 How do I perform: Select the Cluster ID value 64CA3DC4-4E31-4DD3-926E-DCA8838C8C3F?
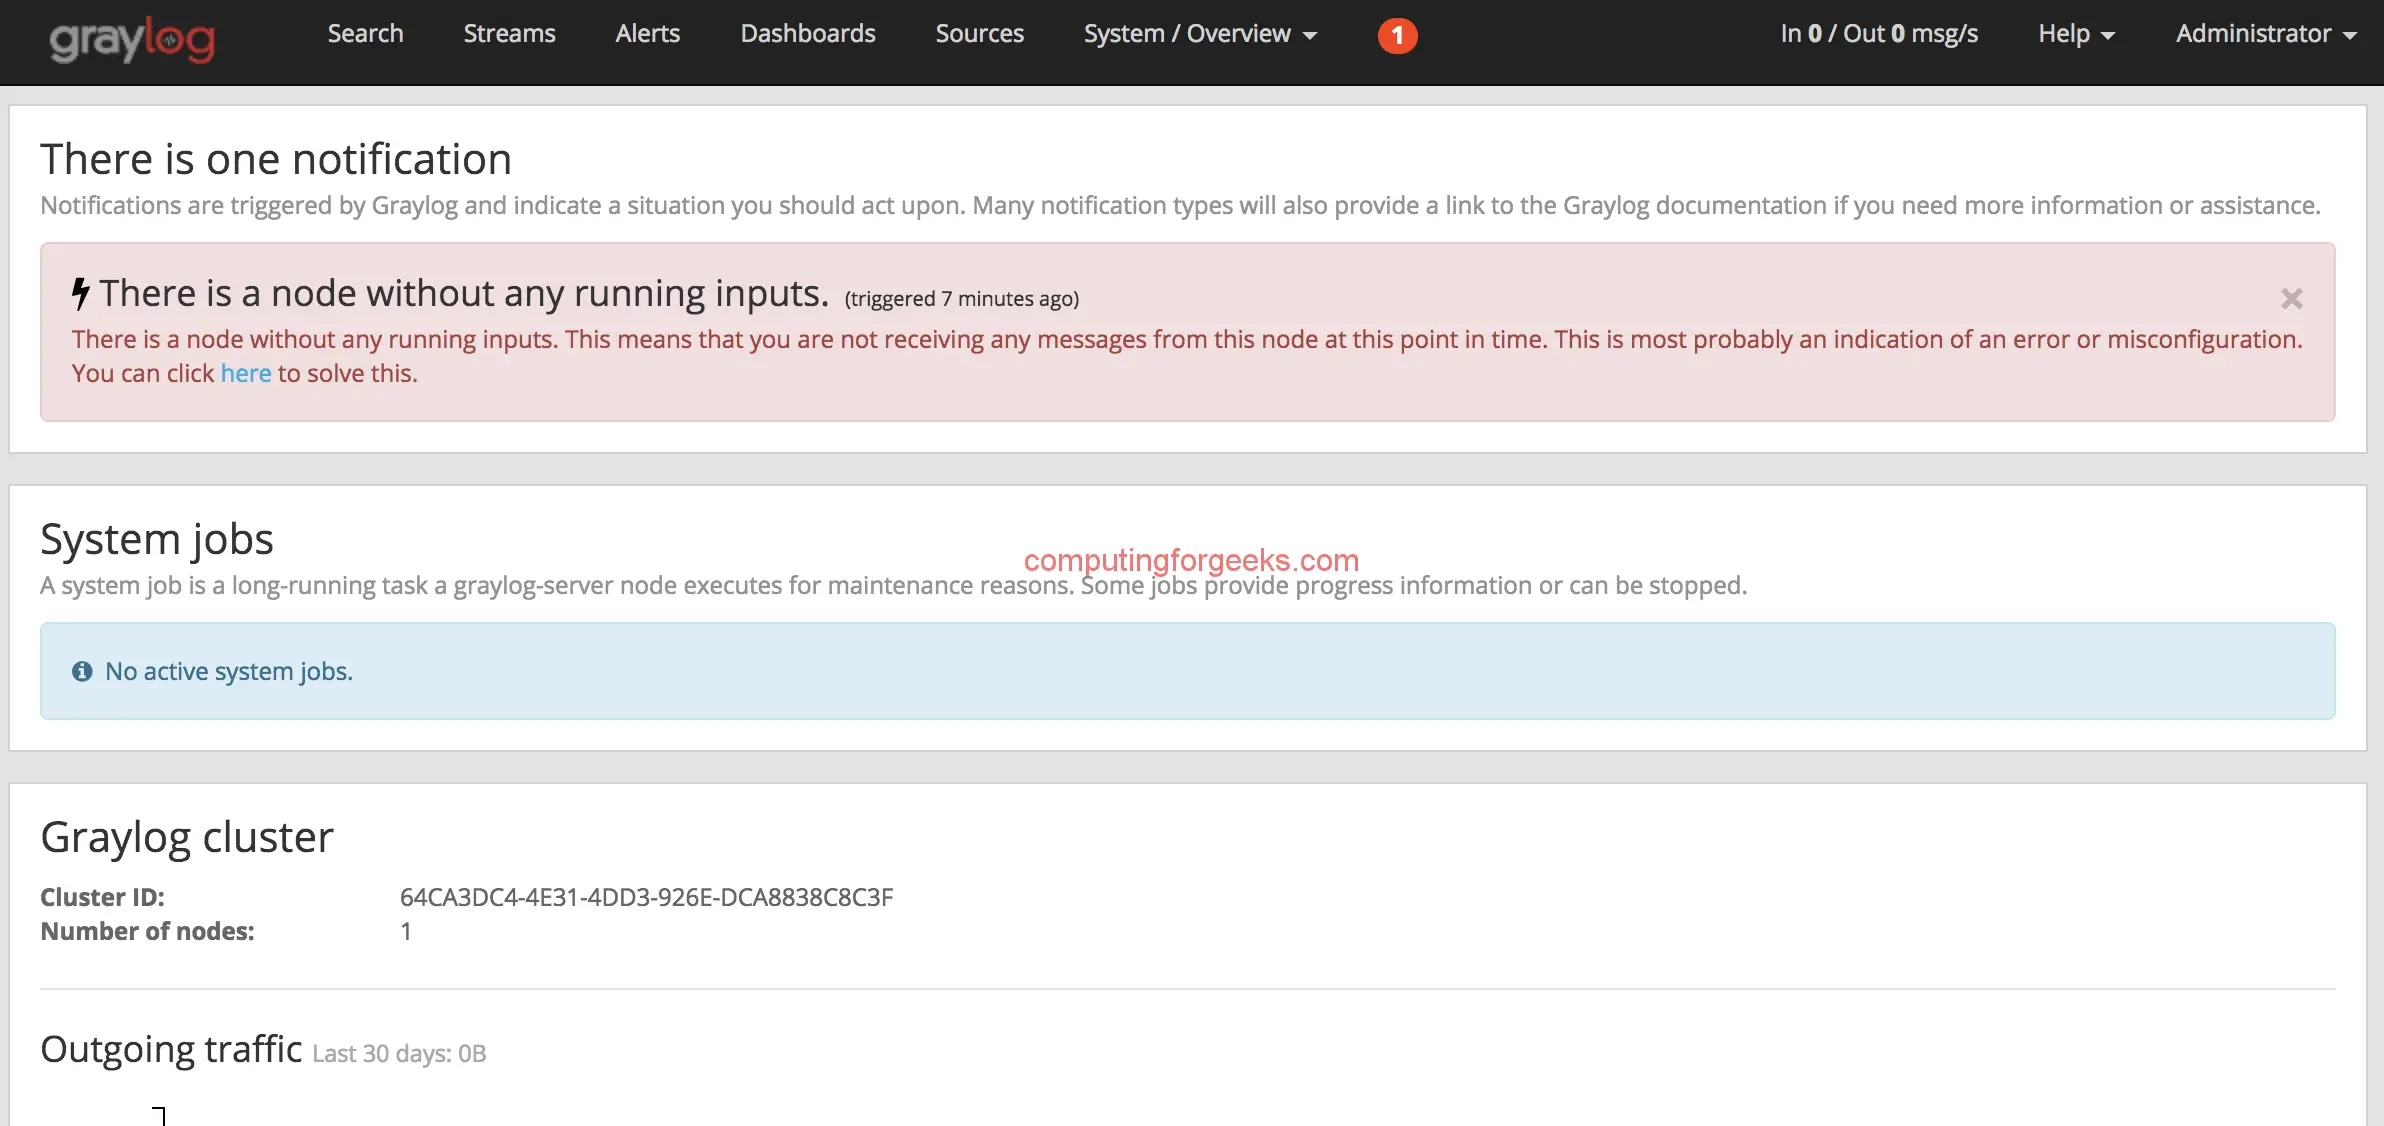point(646,897)
